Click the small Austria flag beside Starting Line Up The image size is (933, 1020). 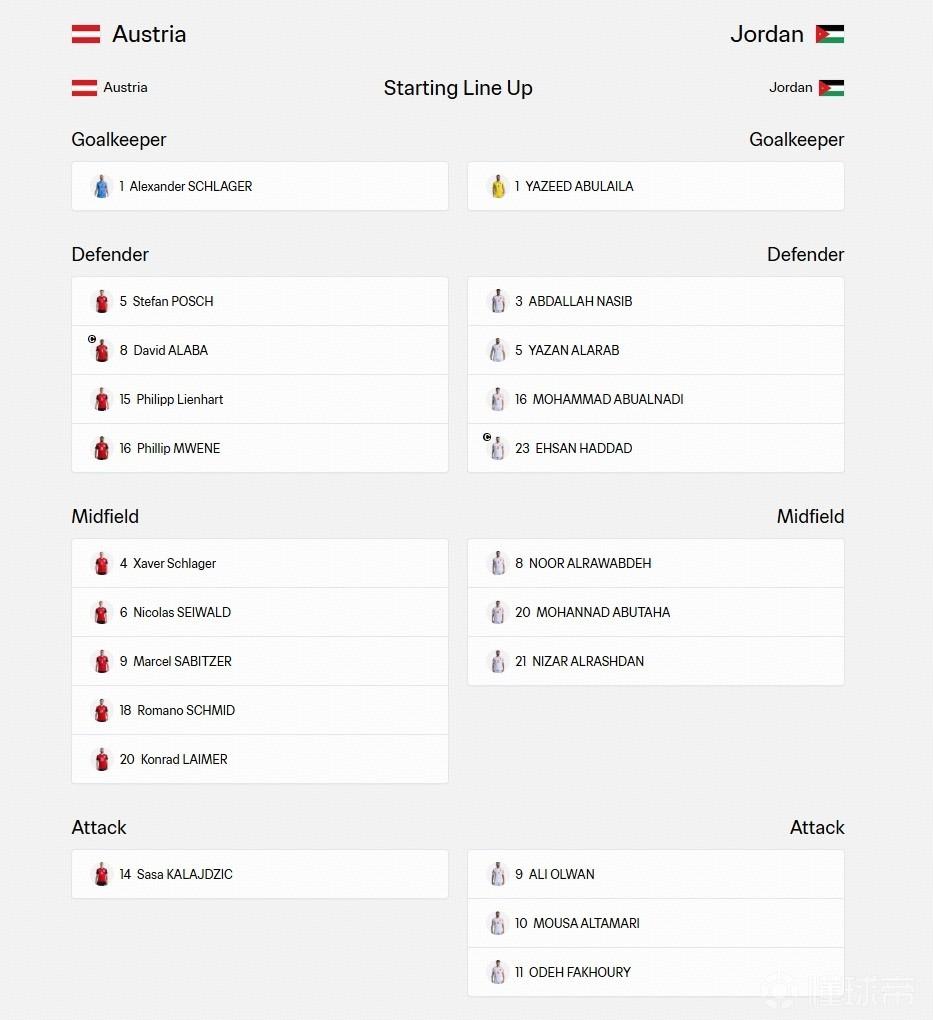tap(85, 88)
